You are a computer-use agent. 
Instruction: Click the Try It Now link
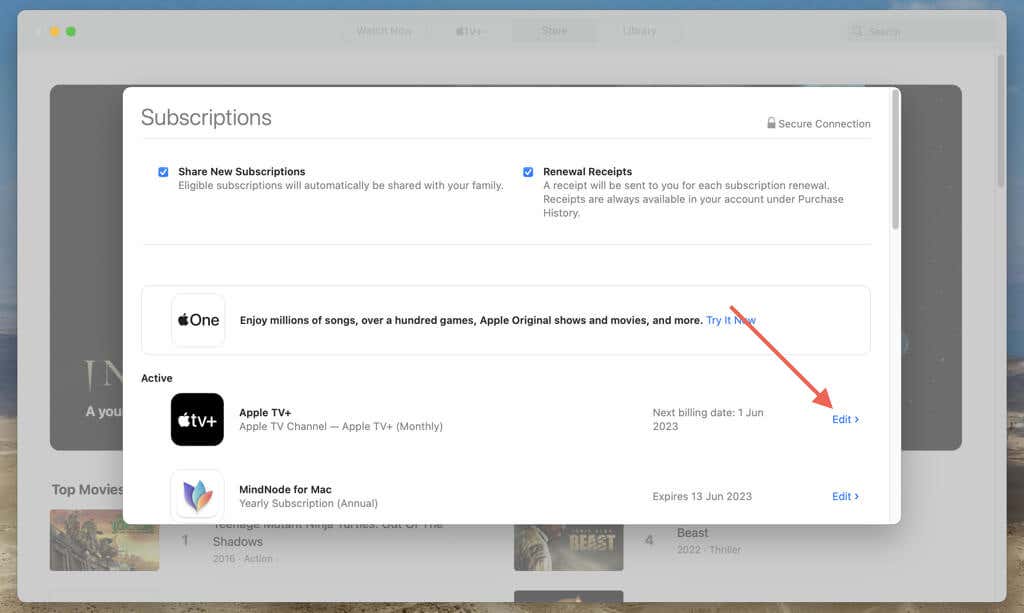point(730,320)
